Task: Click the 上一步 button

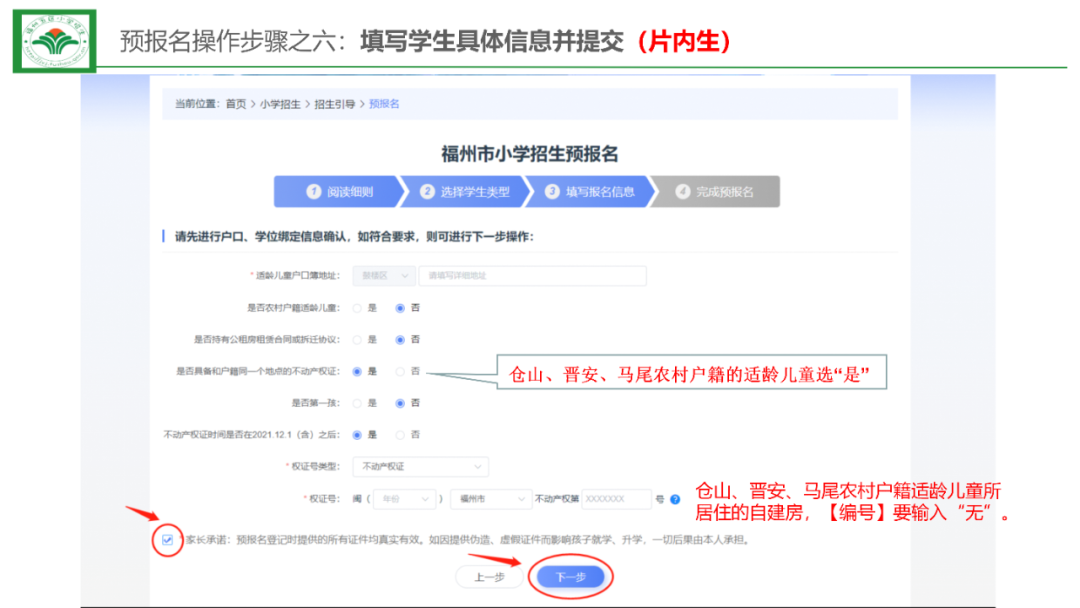Action: click(x=489, y=577)
